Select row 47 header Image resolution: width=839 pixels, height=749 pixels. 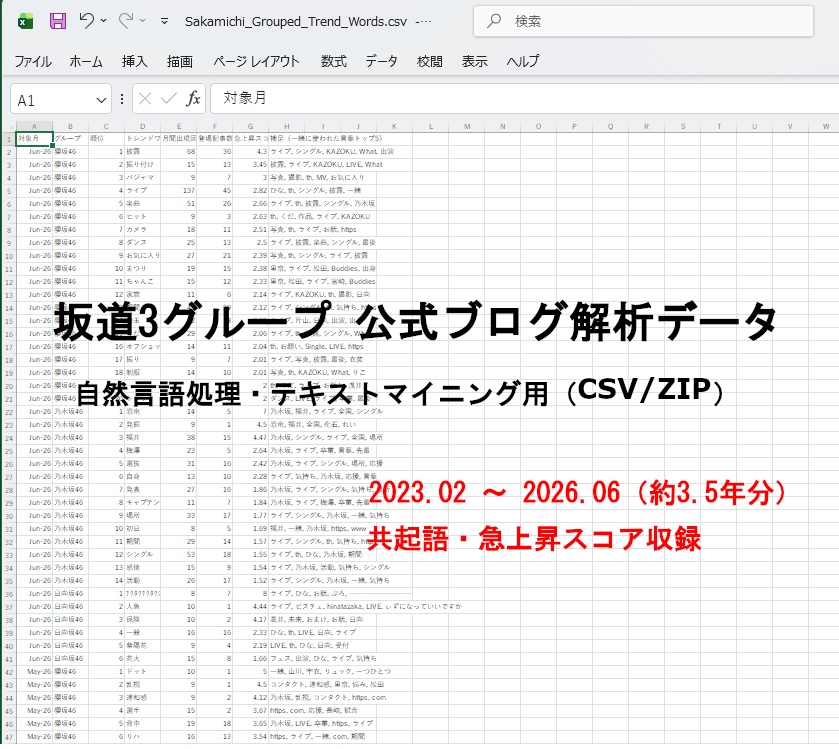pyautogui.click(x=9, y=737)
